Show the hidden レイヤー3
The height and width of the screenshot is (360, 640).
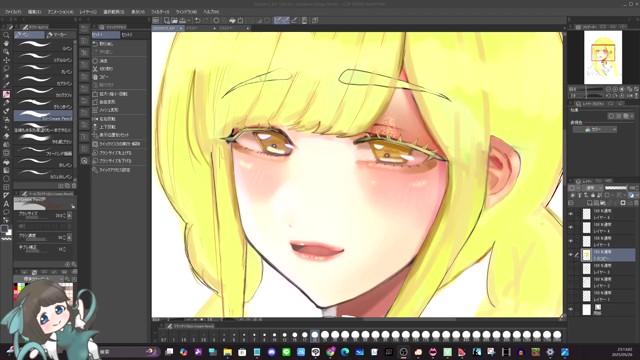point(571,269)
